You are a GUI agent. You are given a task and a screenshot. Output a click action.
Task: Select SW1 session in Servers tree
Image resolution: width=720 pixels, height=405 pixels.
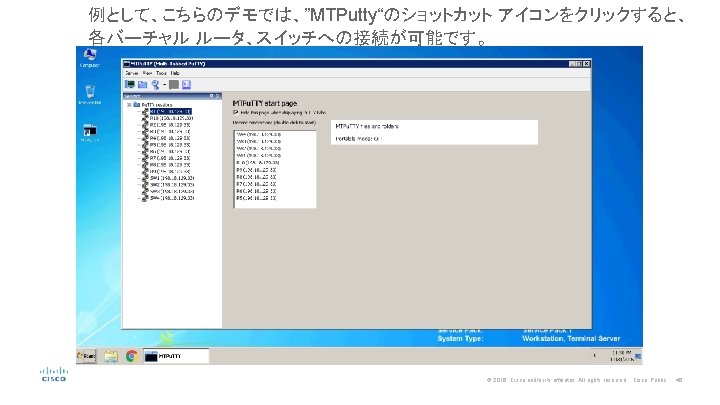[x=172, y=178]
